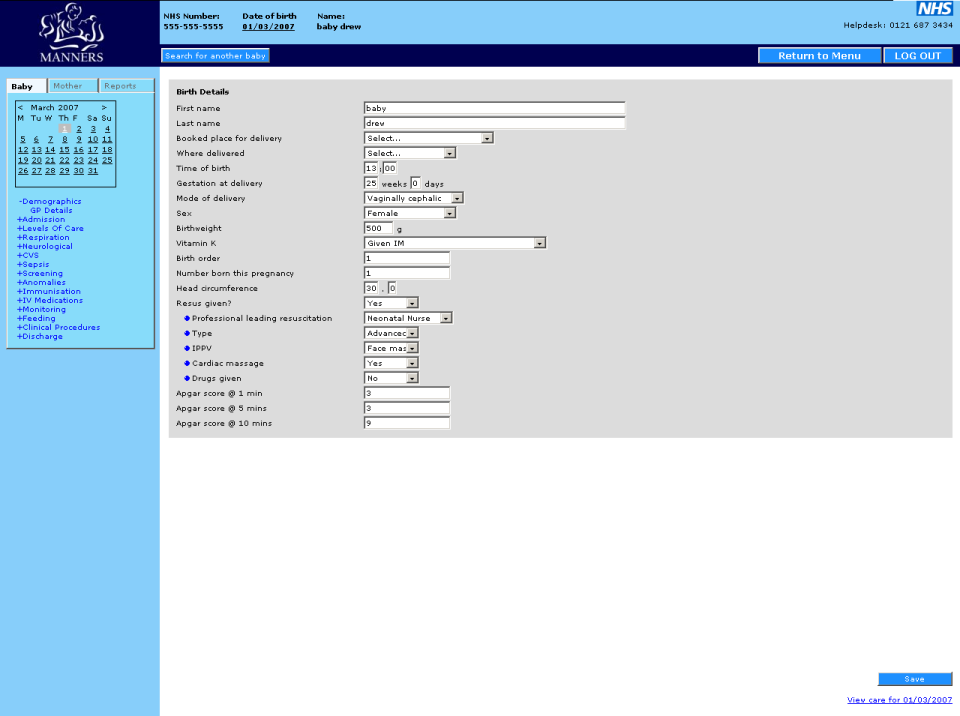960x716 pixels.
Task: Open Booked place for delivery dropdown
Action: tap(429, 138)
